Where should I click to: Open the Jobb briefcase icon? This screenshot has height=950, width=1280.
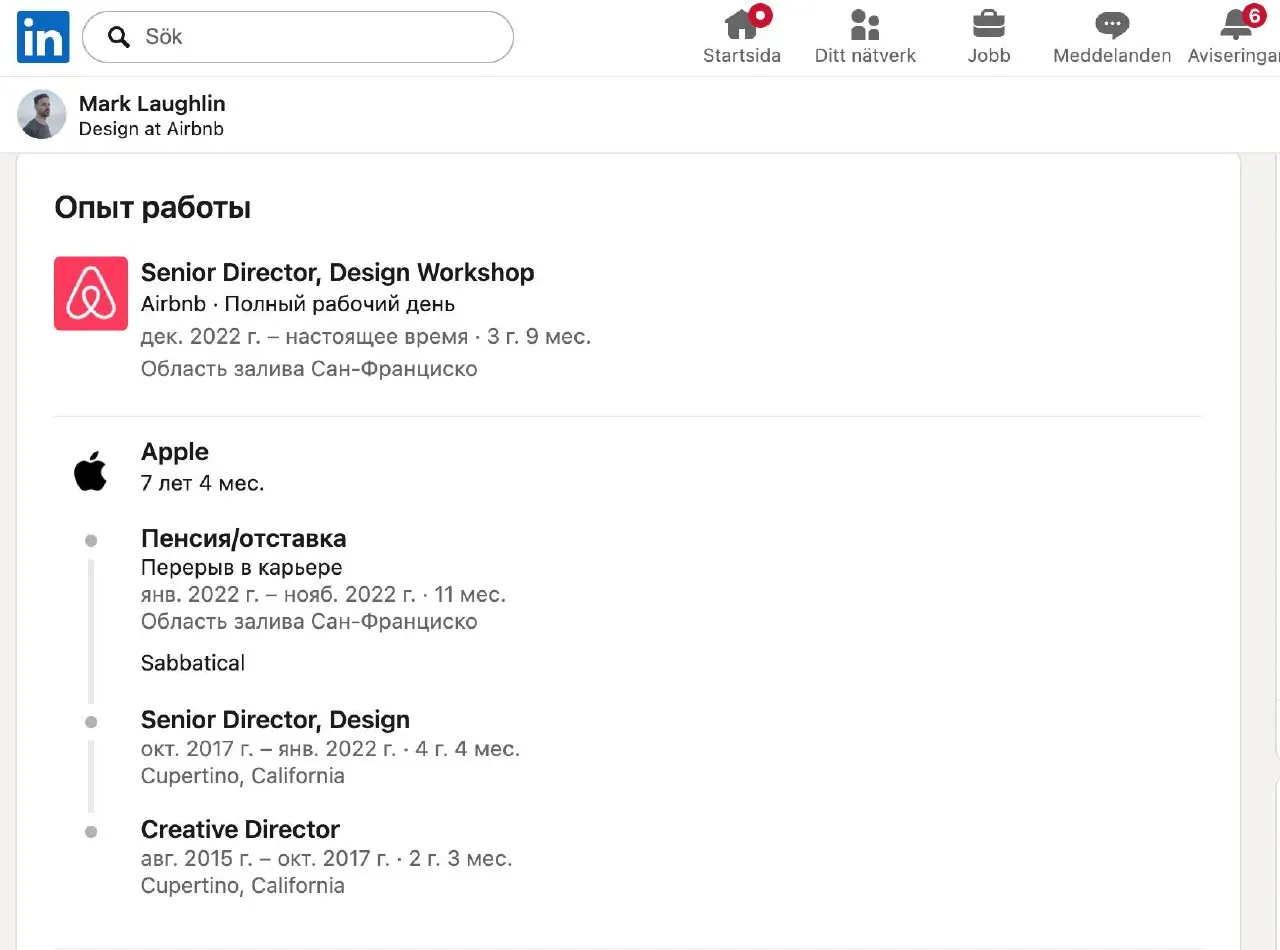pos(989,23)
